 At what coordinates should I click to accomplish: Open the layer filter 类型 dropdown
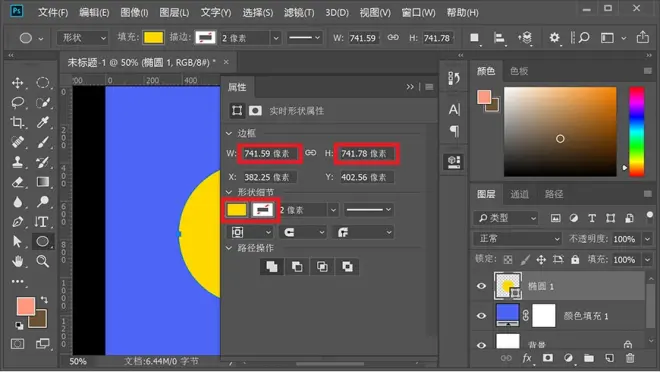(x=507, y=218)
